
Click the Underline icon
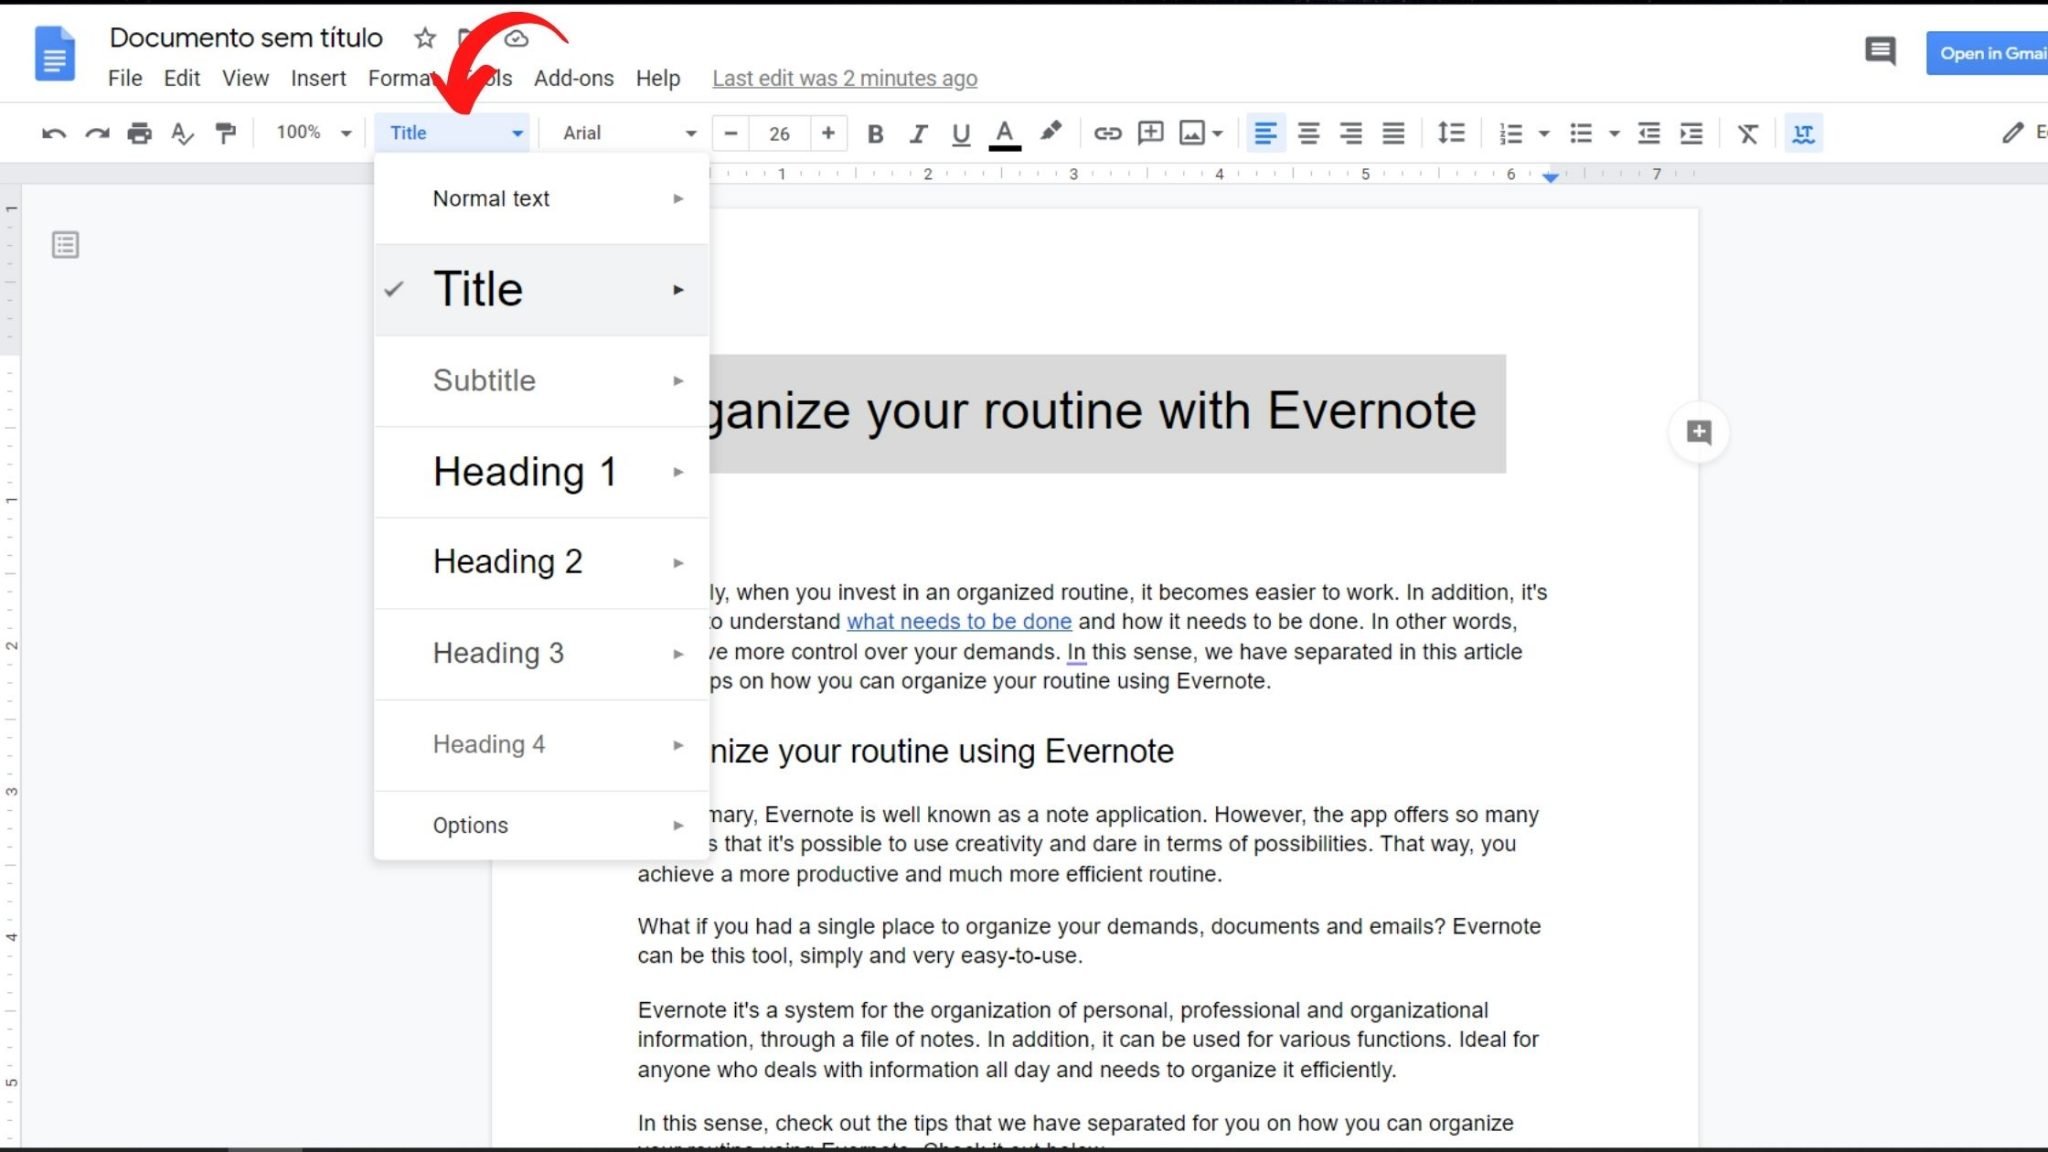pyautogui.click(x=961, y=133)
